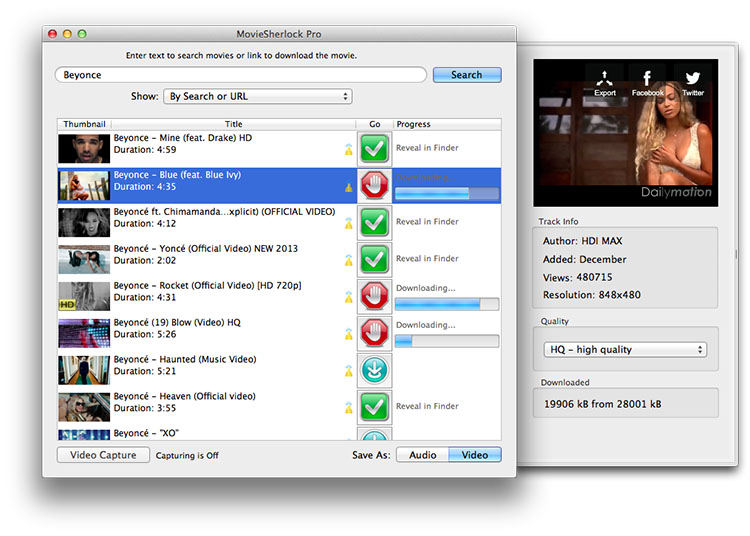Click 'Added: December' in Track Info
The width and height of the screenshot is (750, 536).
pos(585,260)
